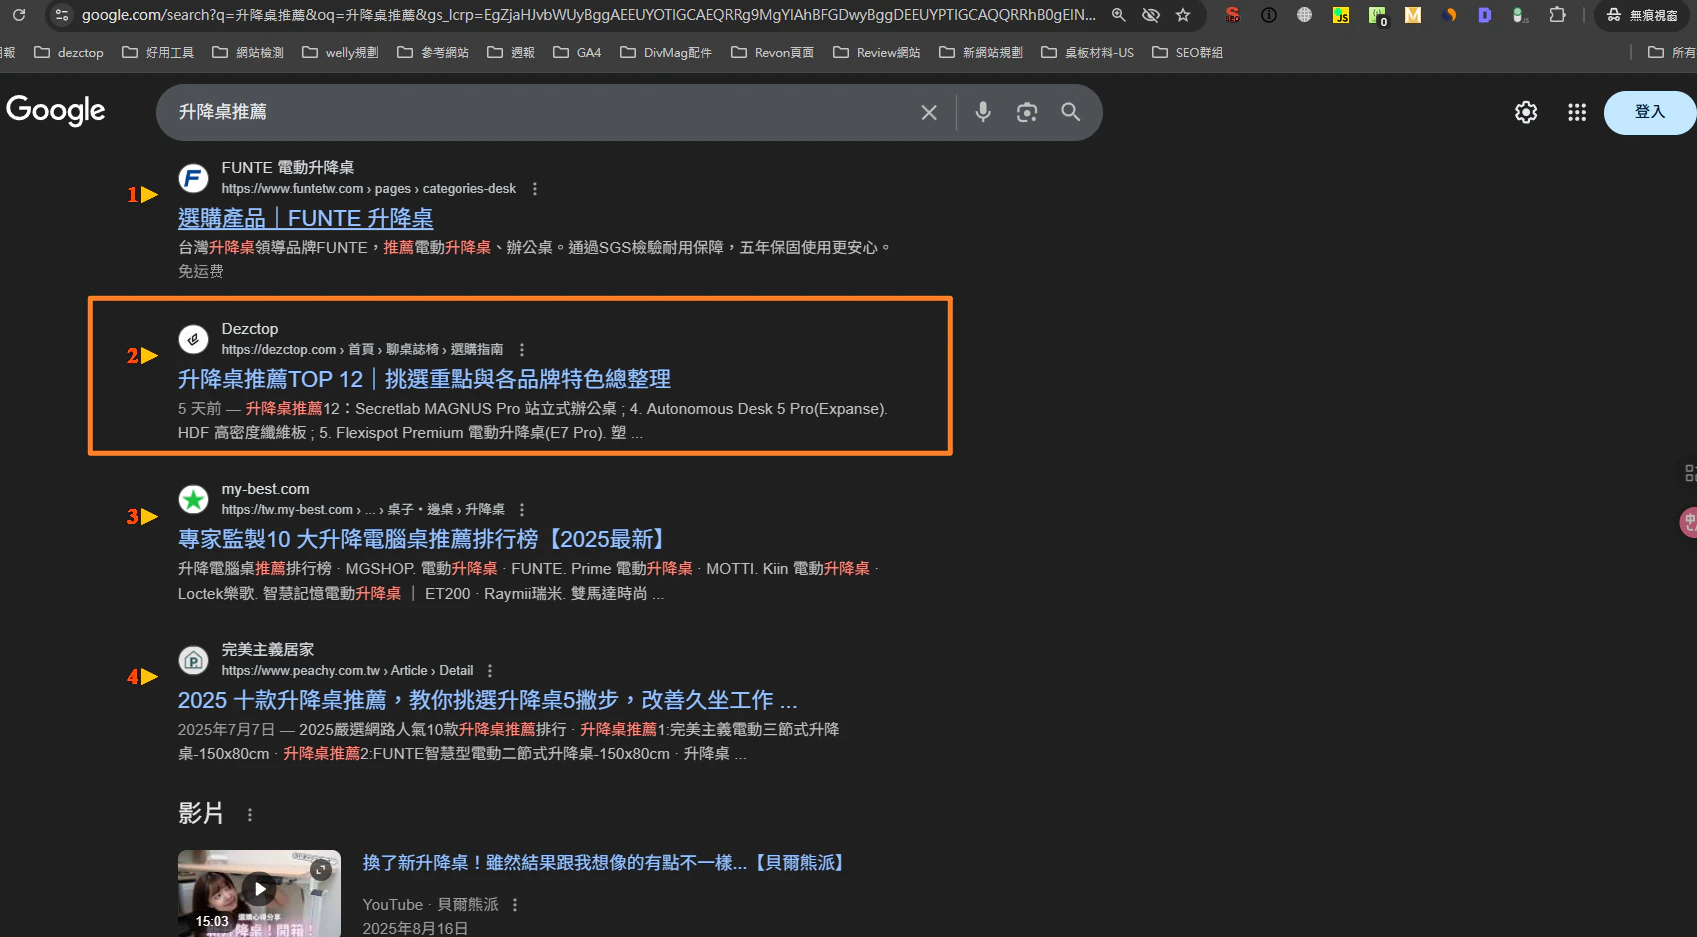
Task: Open the grey globe extension icon
Action: click(1305, 15)
